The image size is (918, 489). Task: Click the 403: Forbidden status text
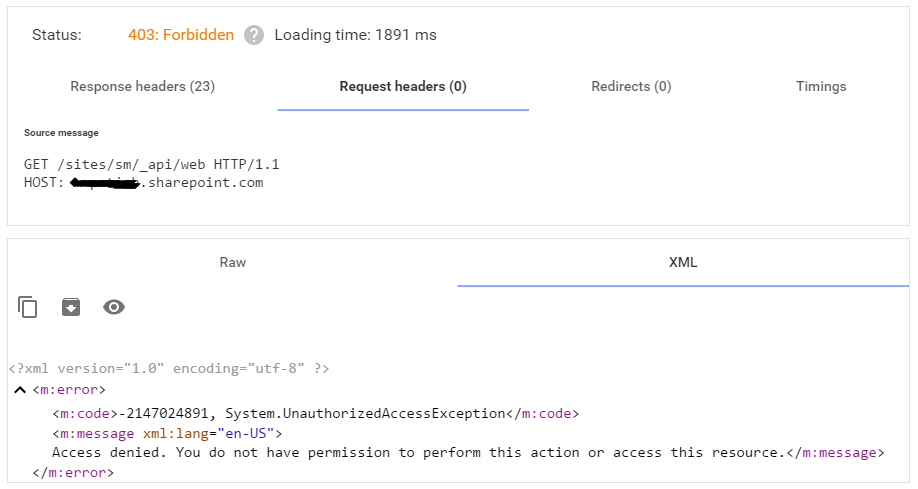point(181,35)
